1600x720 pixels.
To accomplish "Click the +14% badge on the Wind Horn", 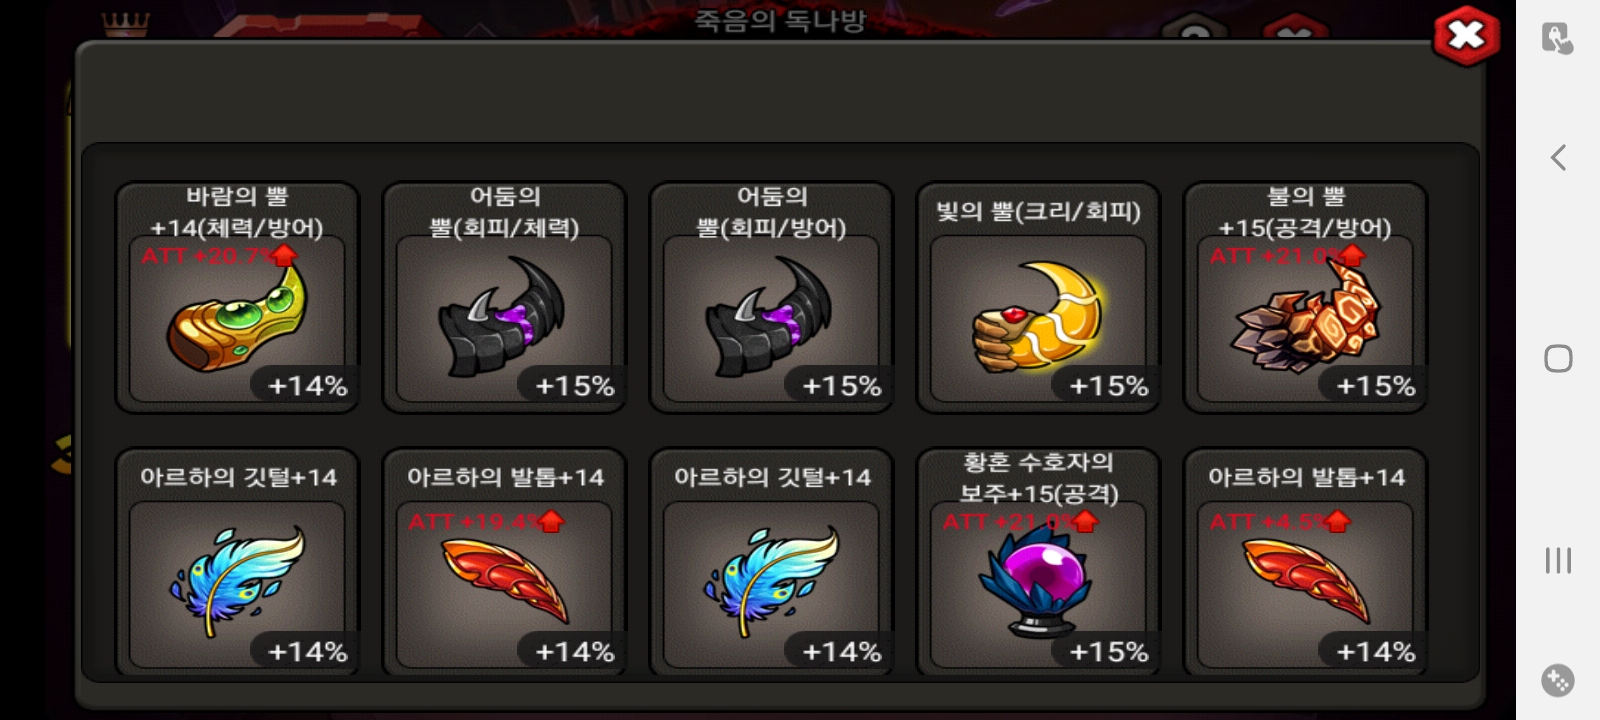I will 307,386.
